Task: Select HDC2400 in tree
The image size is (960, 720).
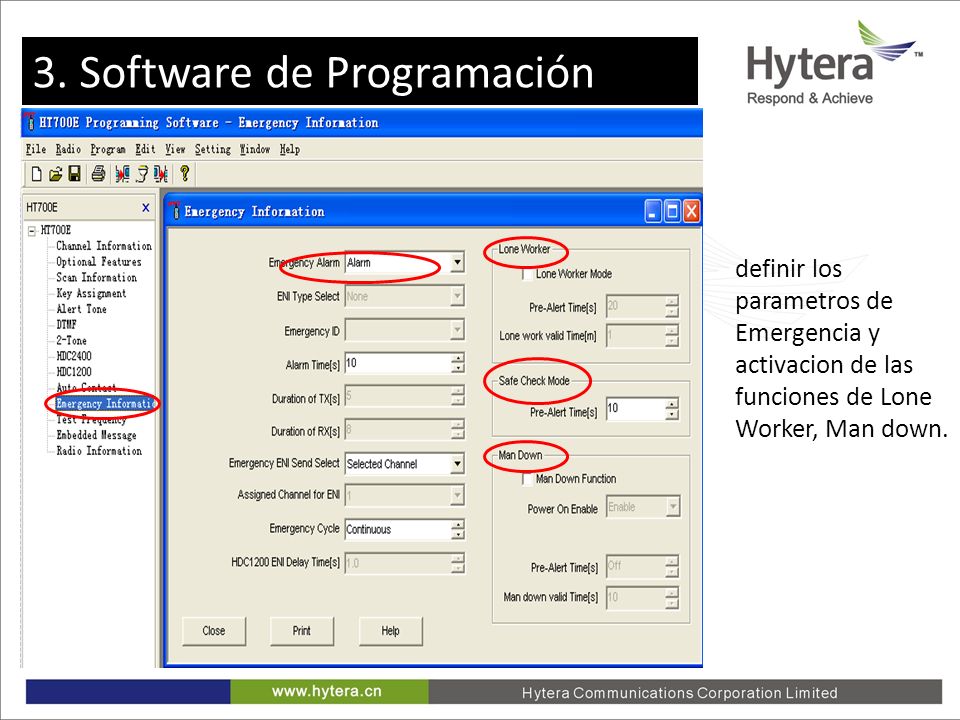Action: pyautogui.click(x=73, y=356)
